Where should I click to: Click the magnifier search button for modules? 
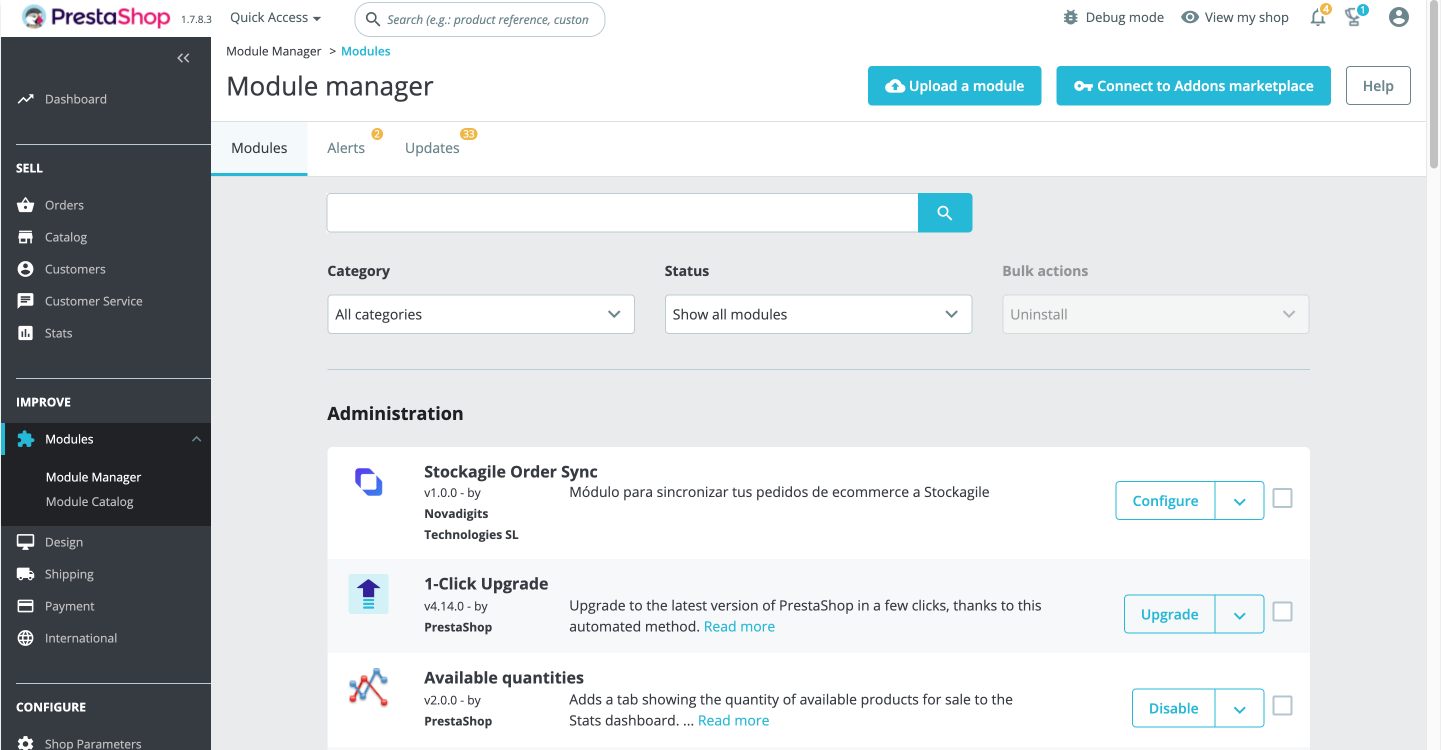[x=945, y=213]
